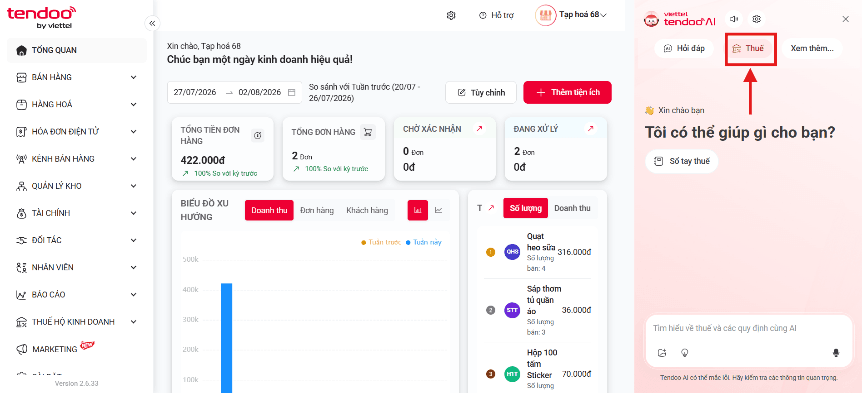This screenshot has width=862, height=393.
Task: Click the Thêm tiện ích button
Action: tap(567, 92)
